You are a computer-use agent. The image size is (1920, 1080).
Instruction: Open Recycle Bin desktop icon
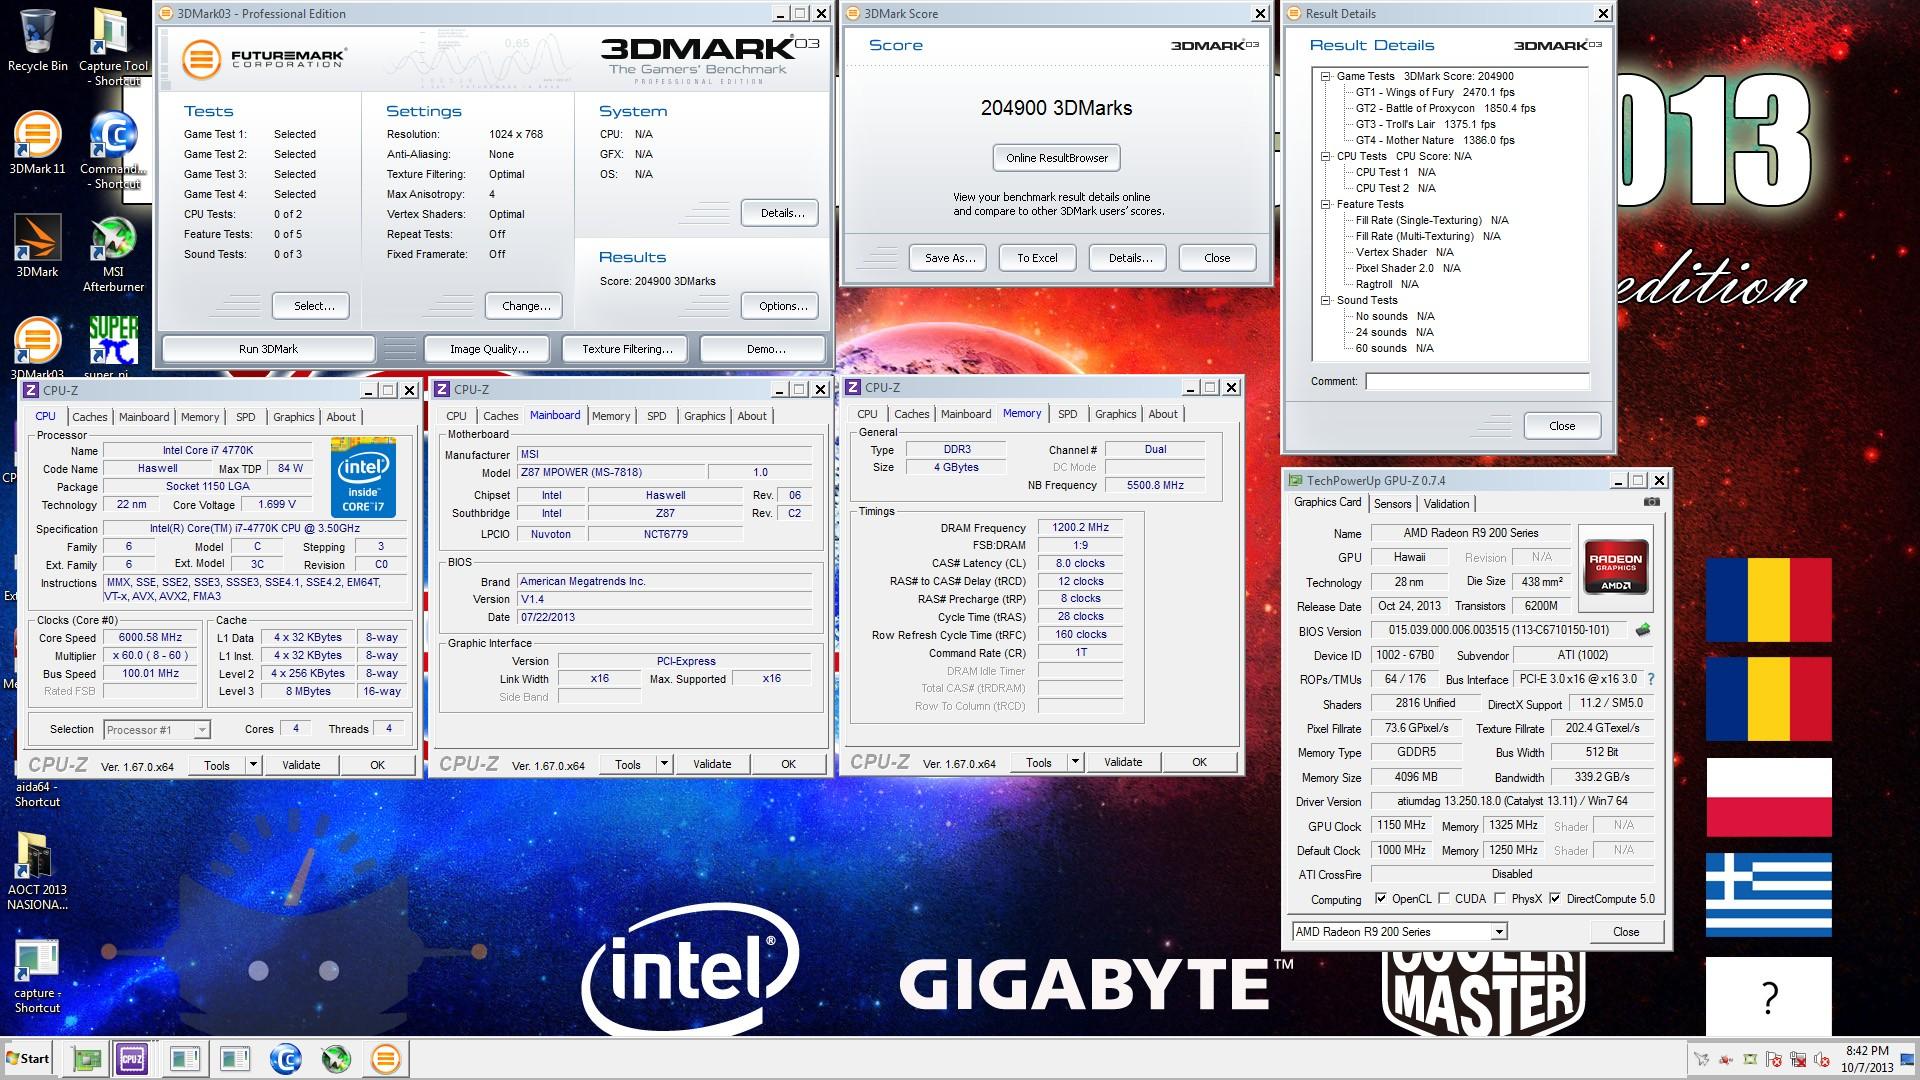coord(37,40)
